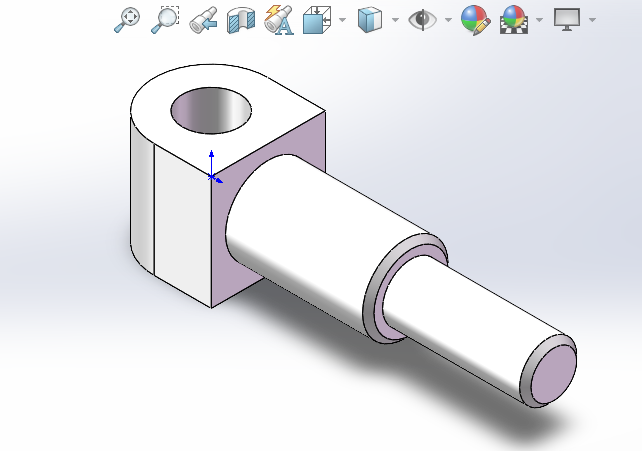Select the purple end face of shaft
Viewport: 642px width, 451px height.
pos(554,374)
